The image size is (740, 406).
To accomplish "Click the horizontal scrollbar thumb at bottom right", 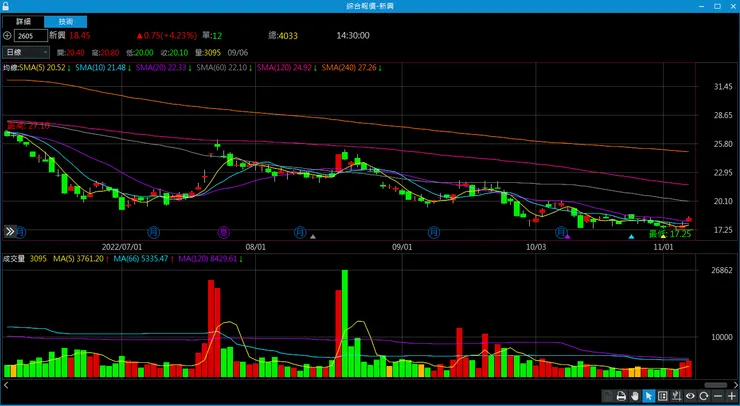I will coord(715,385).
